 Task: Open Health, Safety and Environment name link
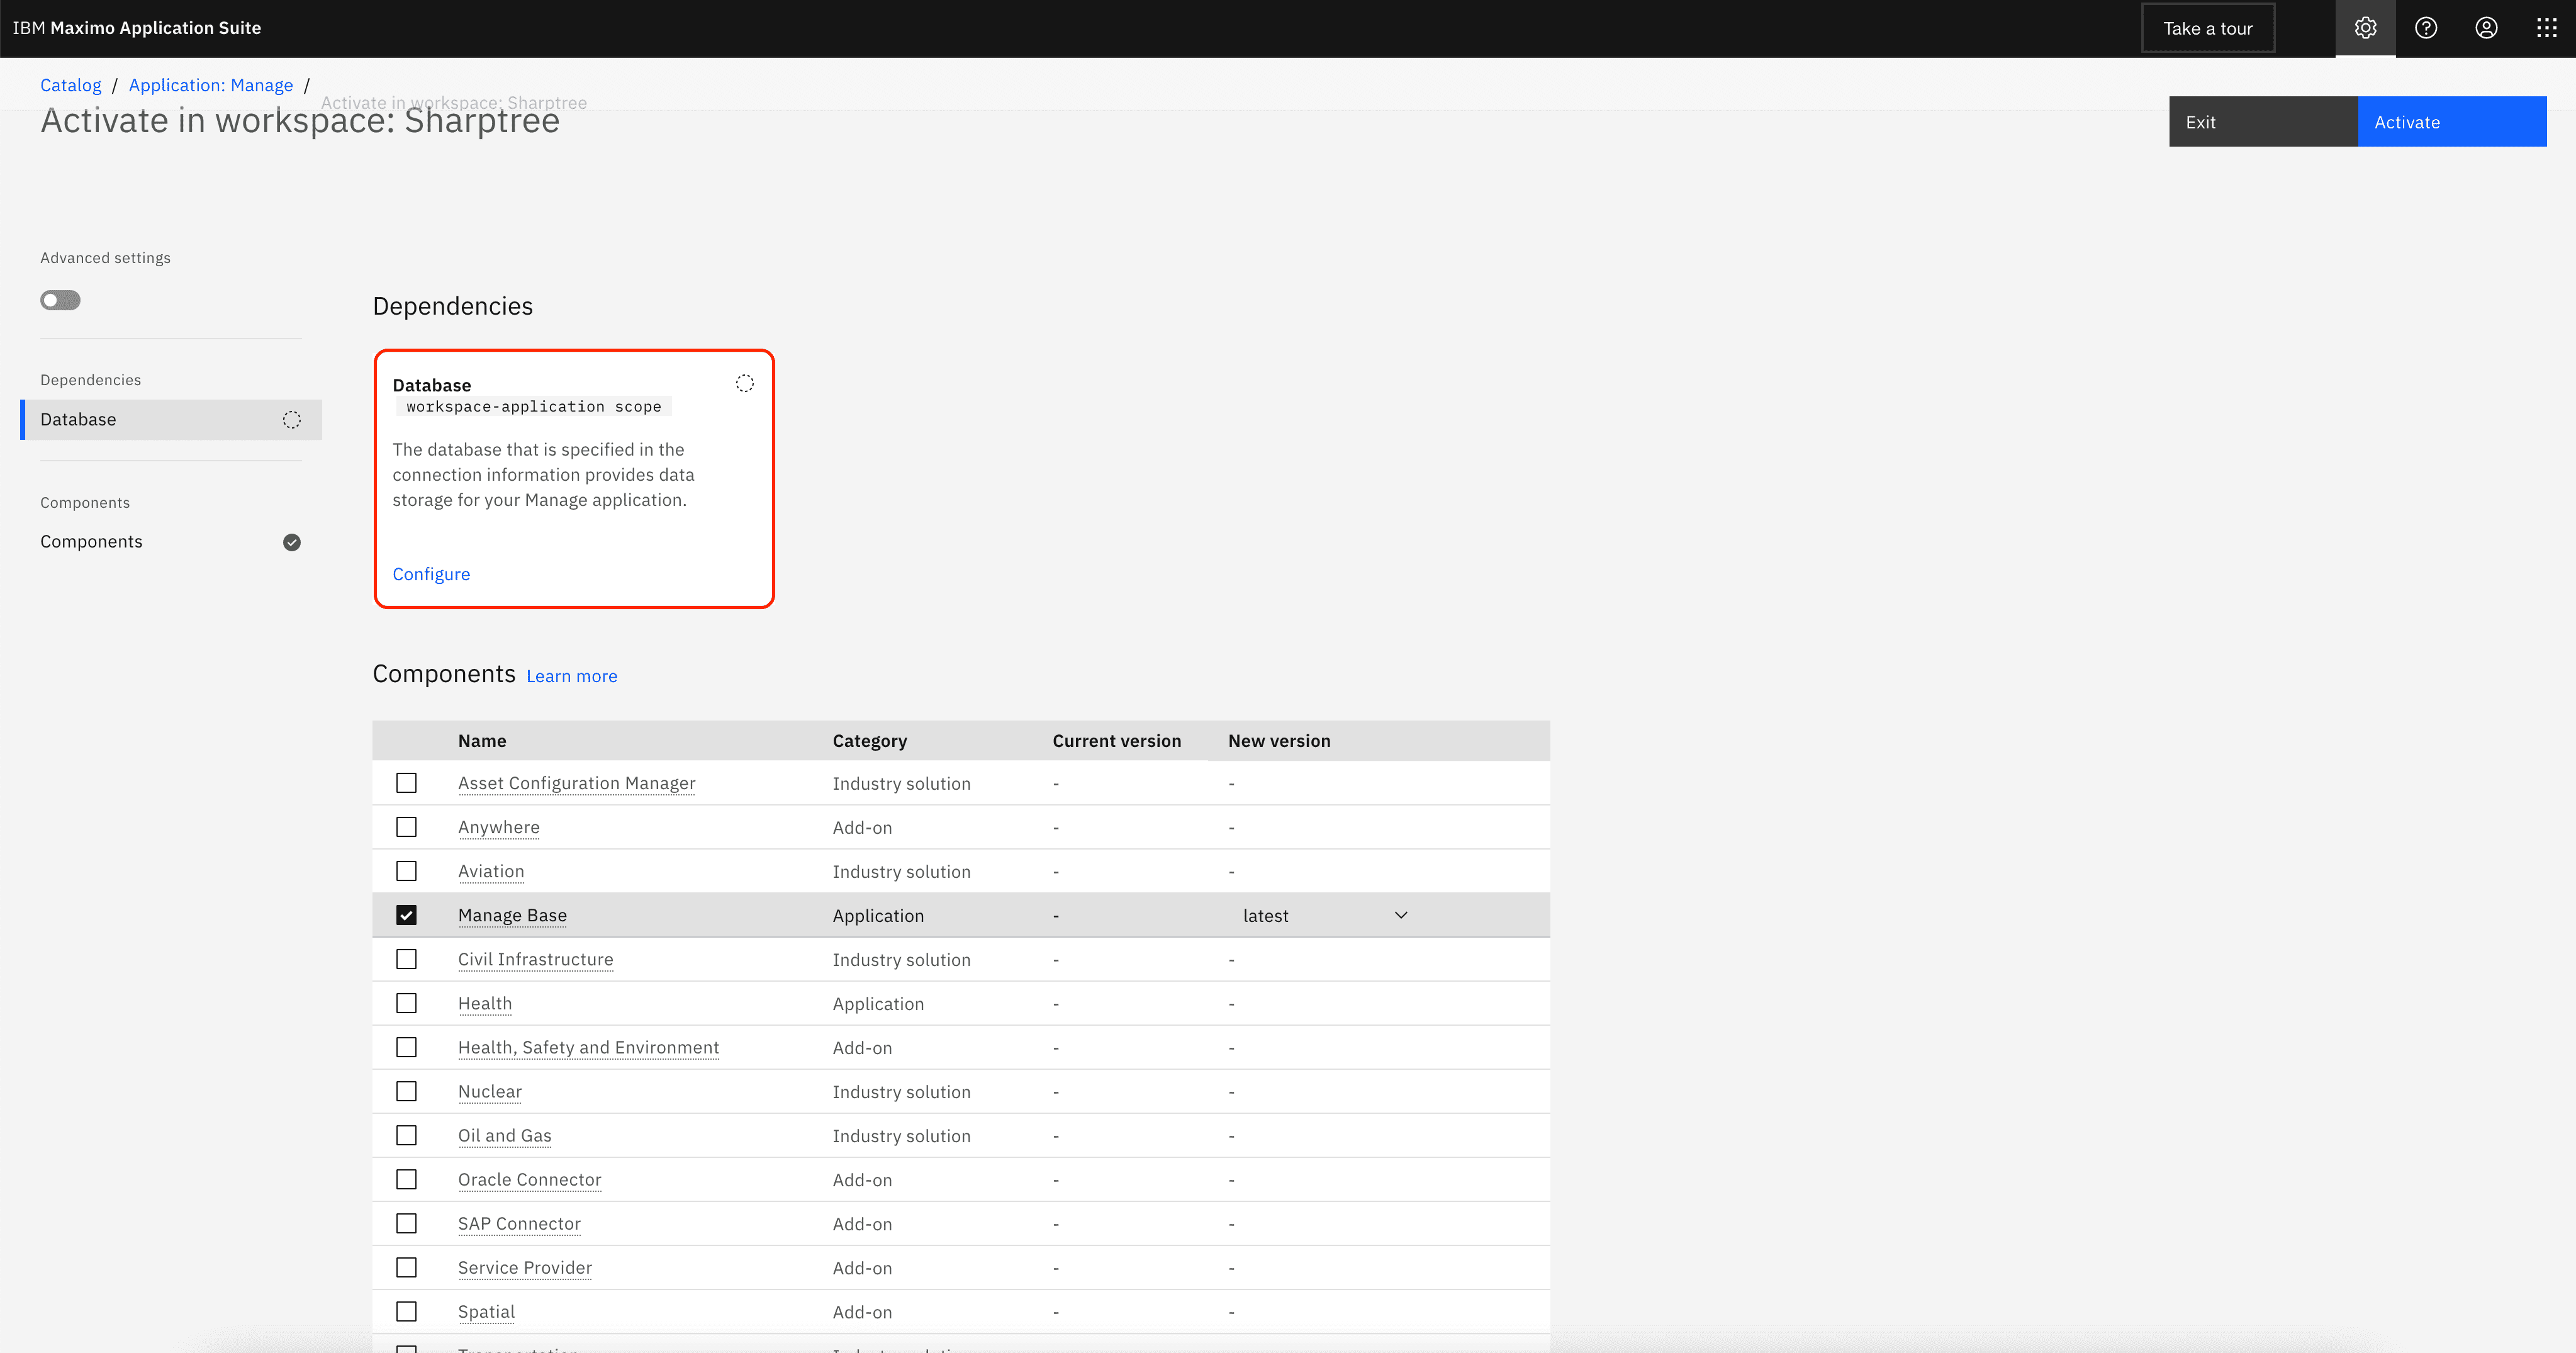589,1047
